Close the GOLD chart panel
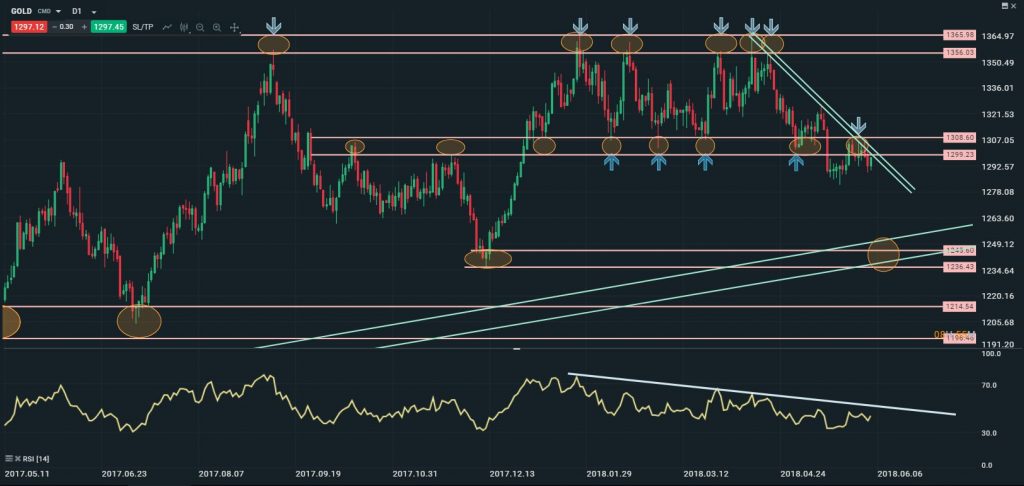1024x486 pixels. [1016, 5]
